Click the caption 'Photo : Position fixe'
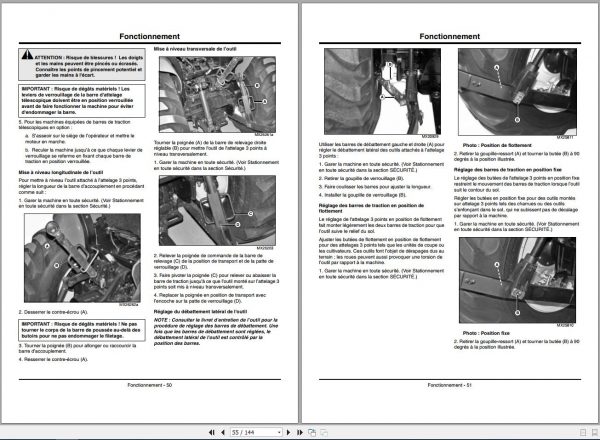The width and height of the screenshot is (600, 440). pos(486,333)
